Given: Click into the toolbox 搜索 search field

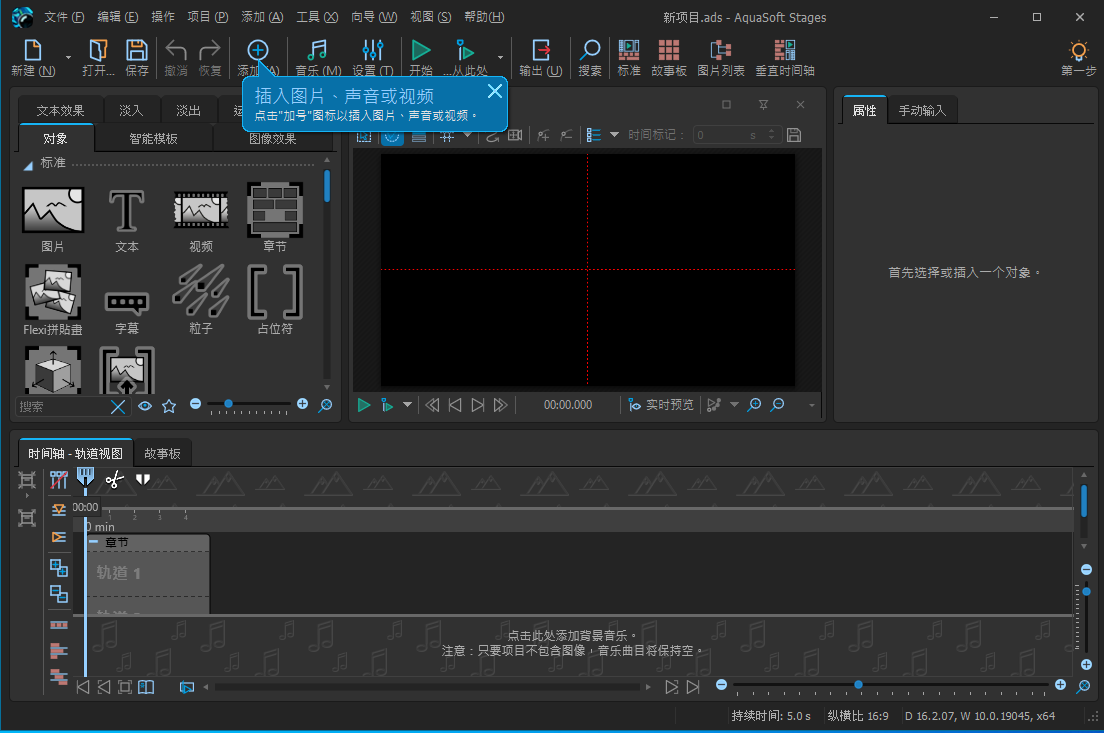Looking at the screenshot, I should (62, 406).
